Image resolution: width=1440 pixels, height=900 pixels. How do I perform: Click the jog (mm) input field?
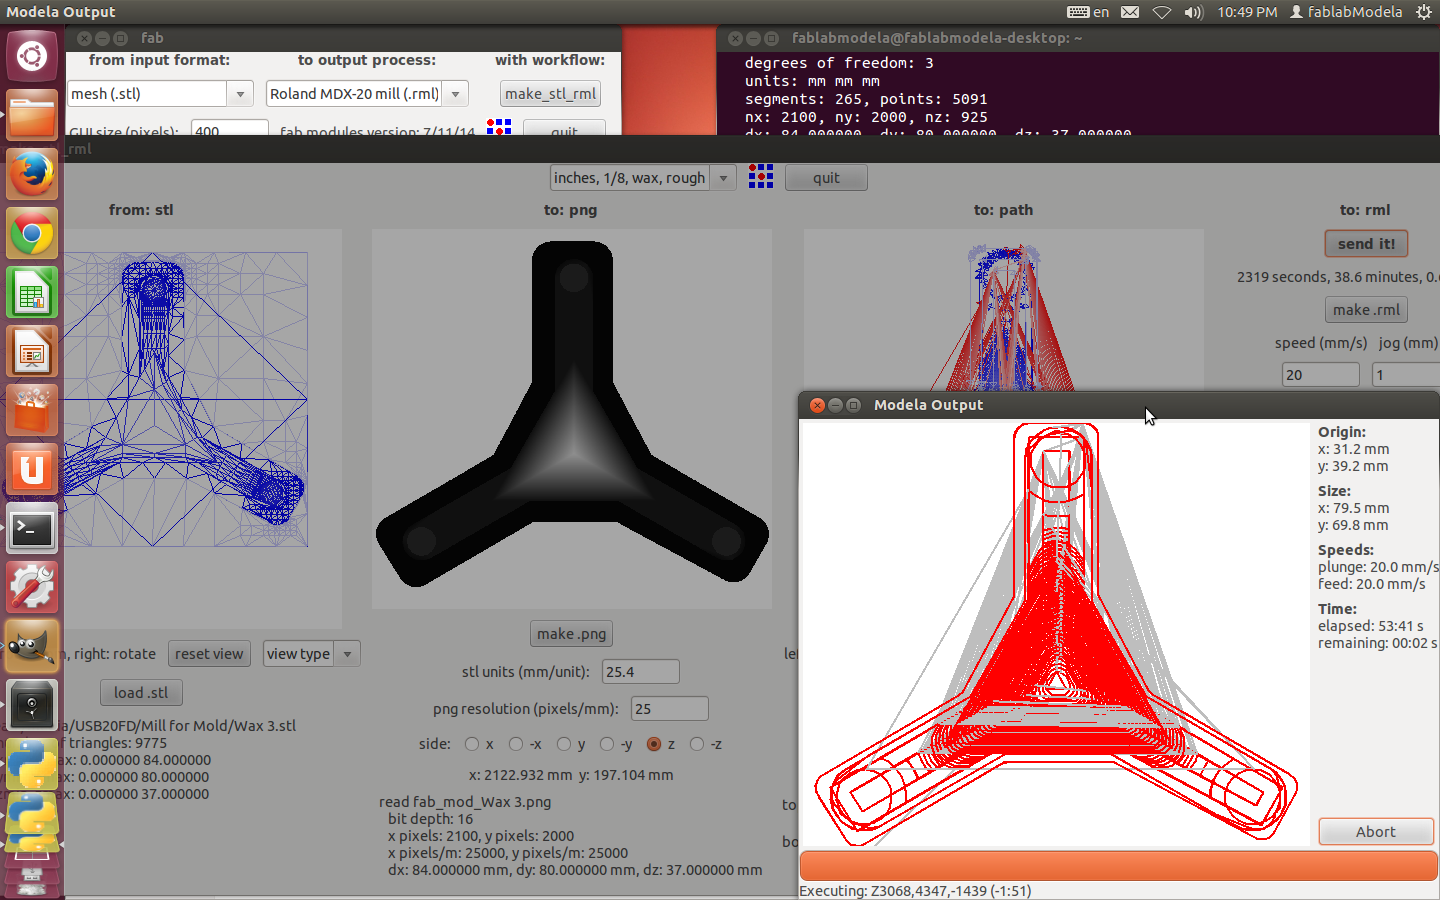pos(1407,375)
